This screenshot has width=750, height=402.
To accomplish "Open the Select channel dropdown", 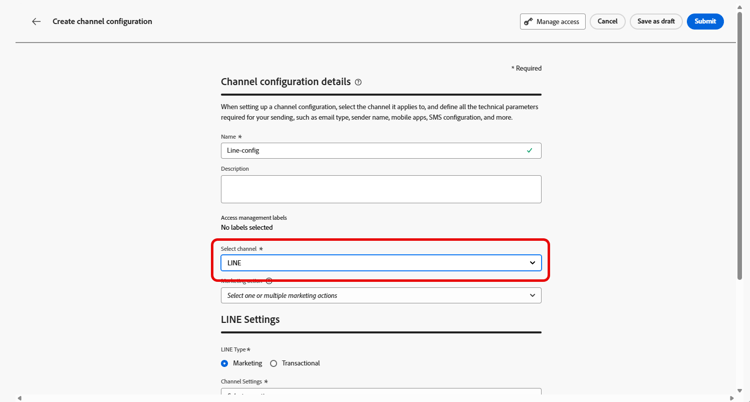I will coord(380,263).
